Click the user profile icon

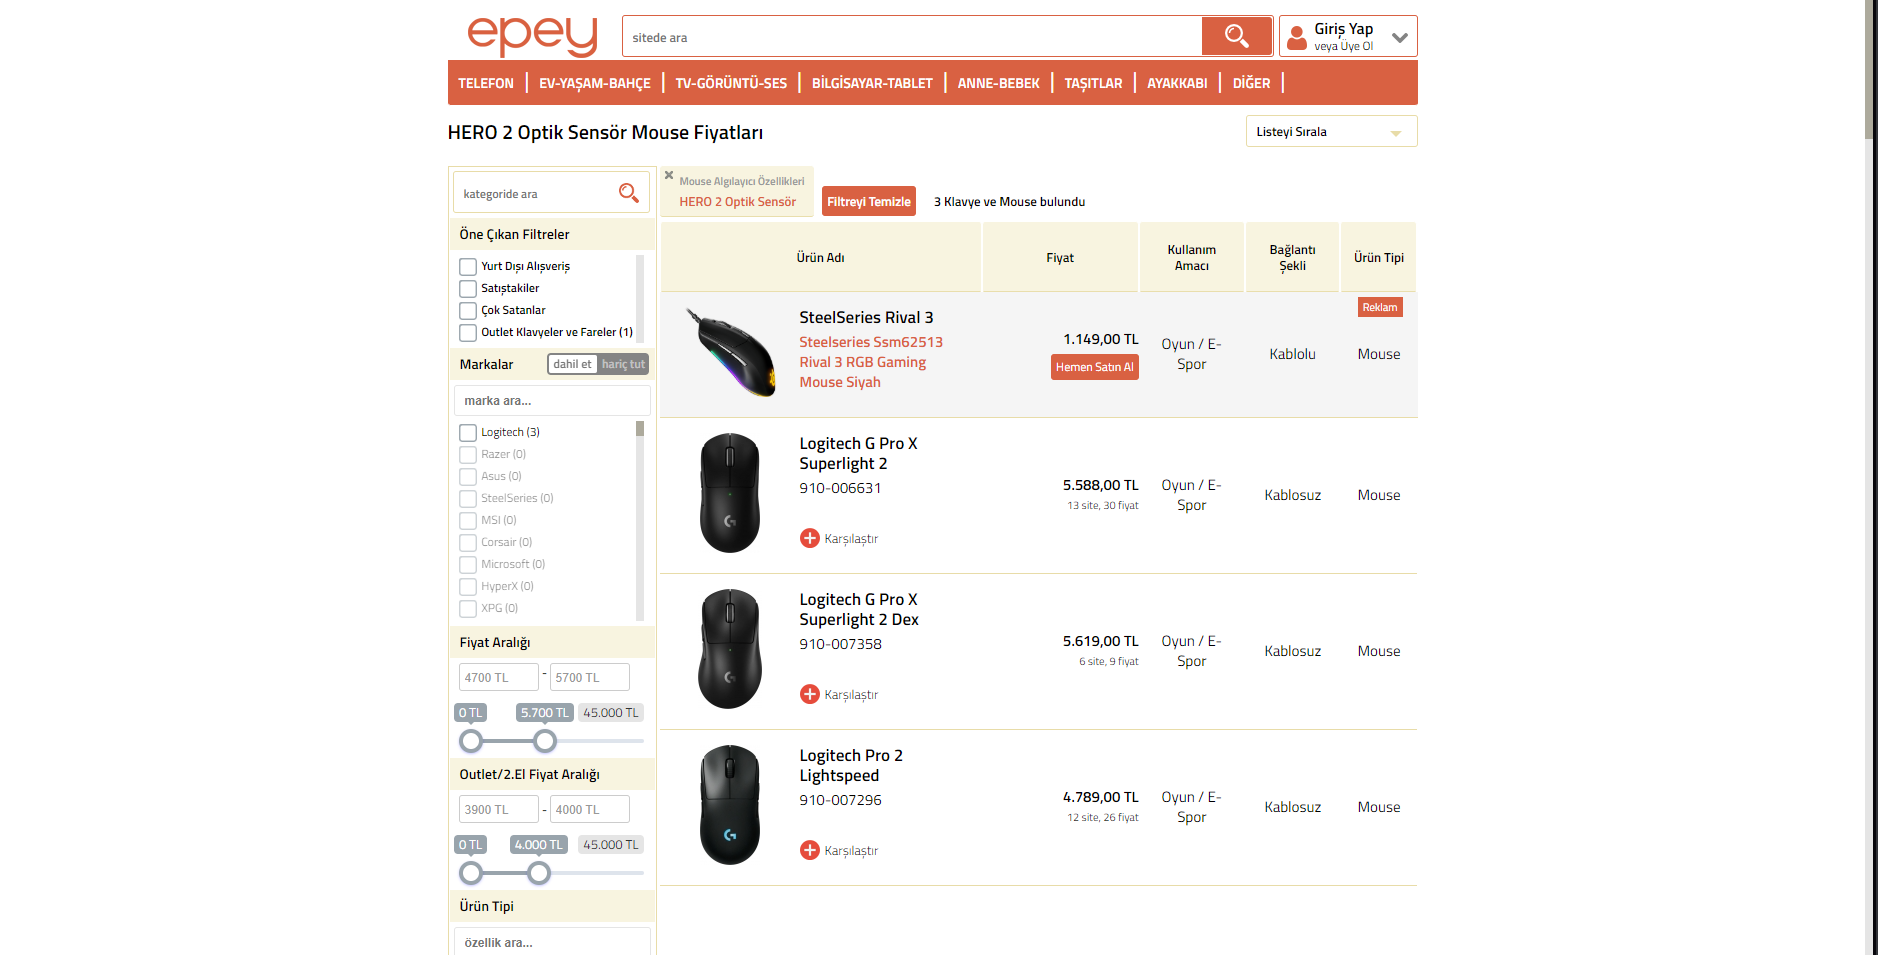tap(1297, 37)
